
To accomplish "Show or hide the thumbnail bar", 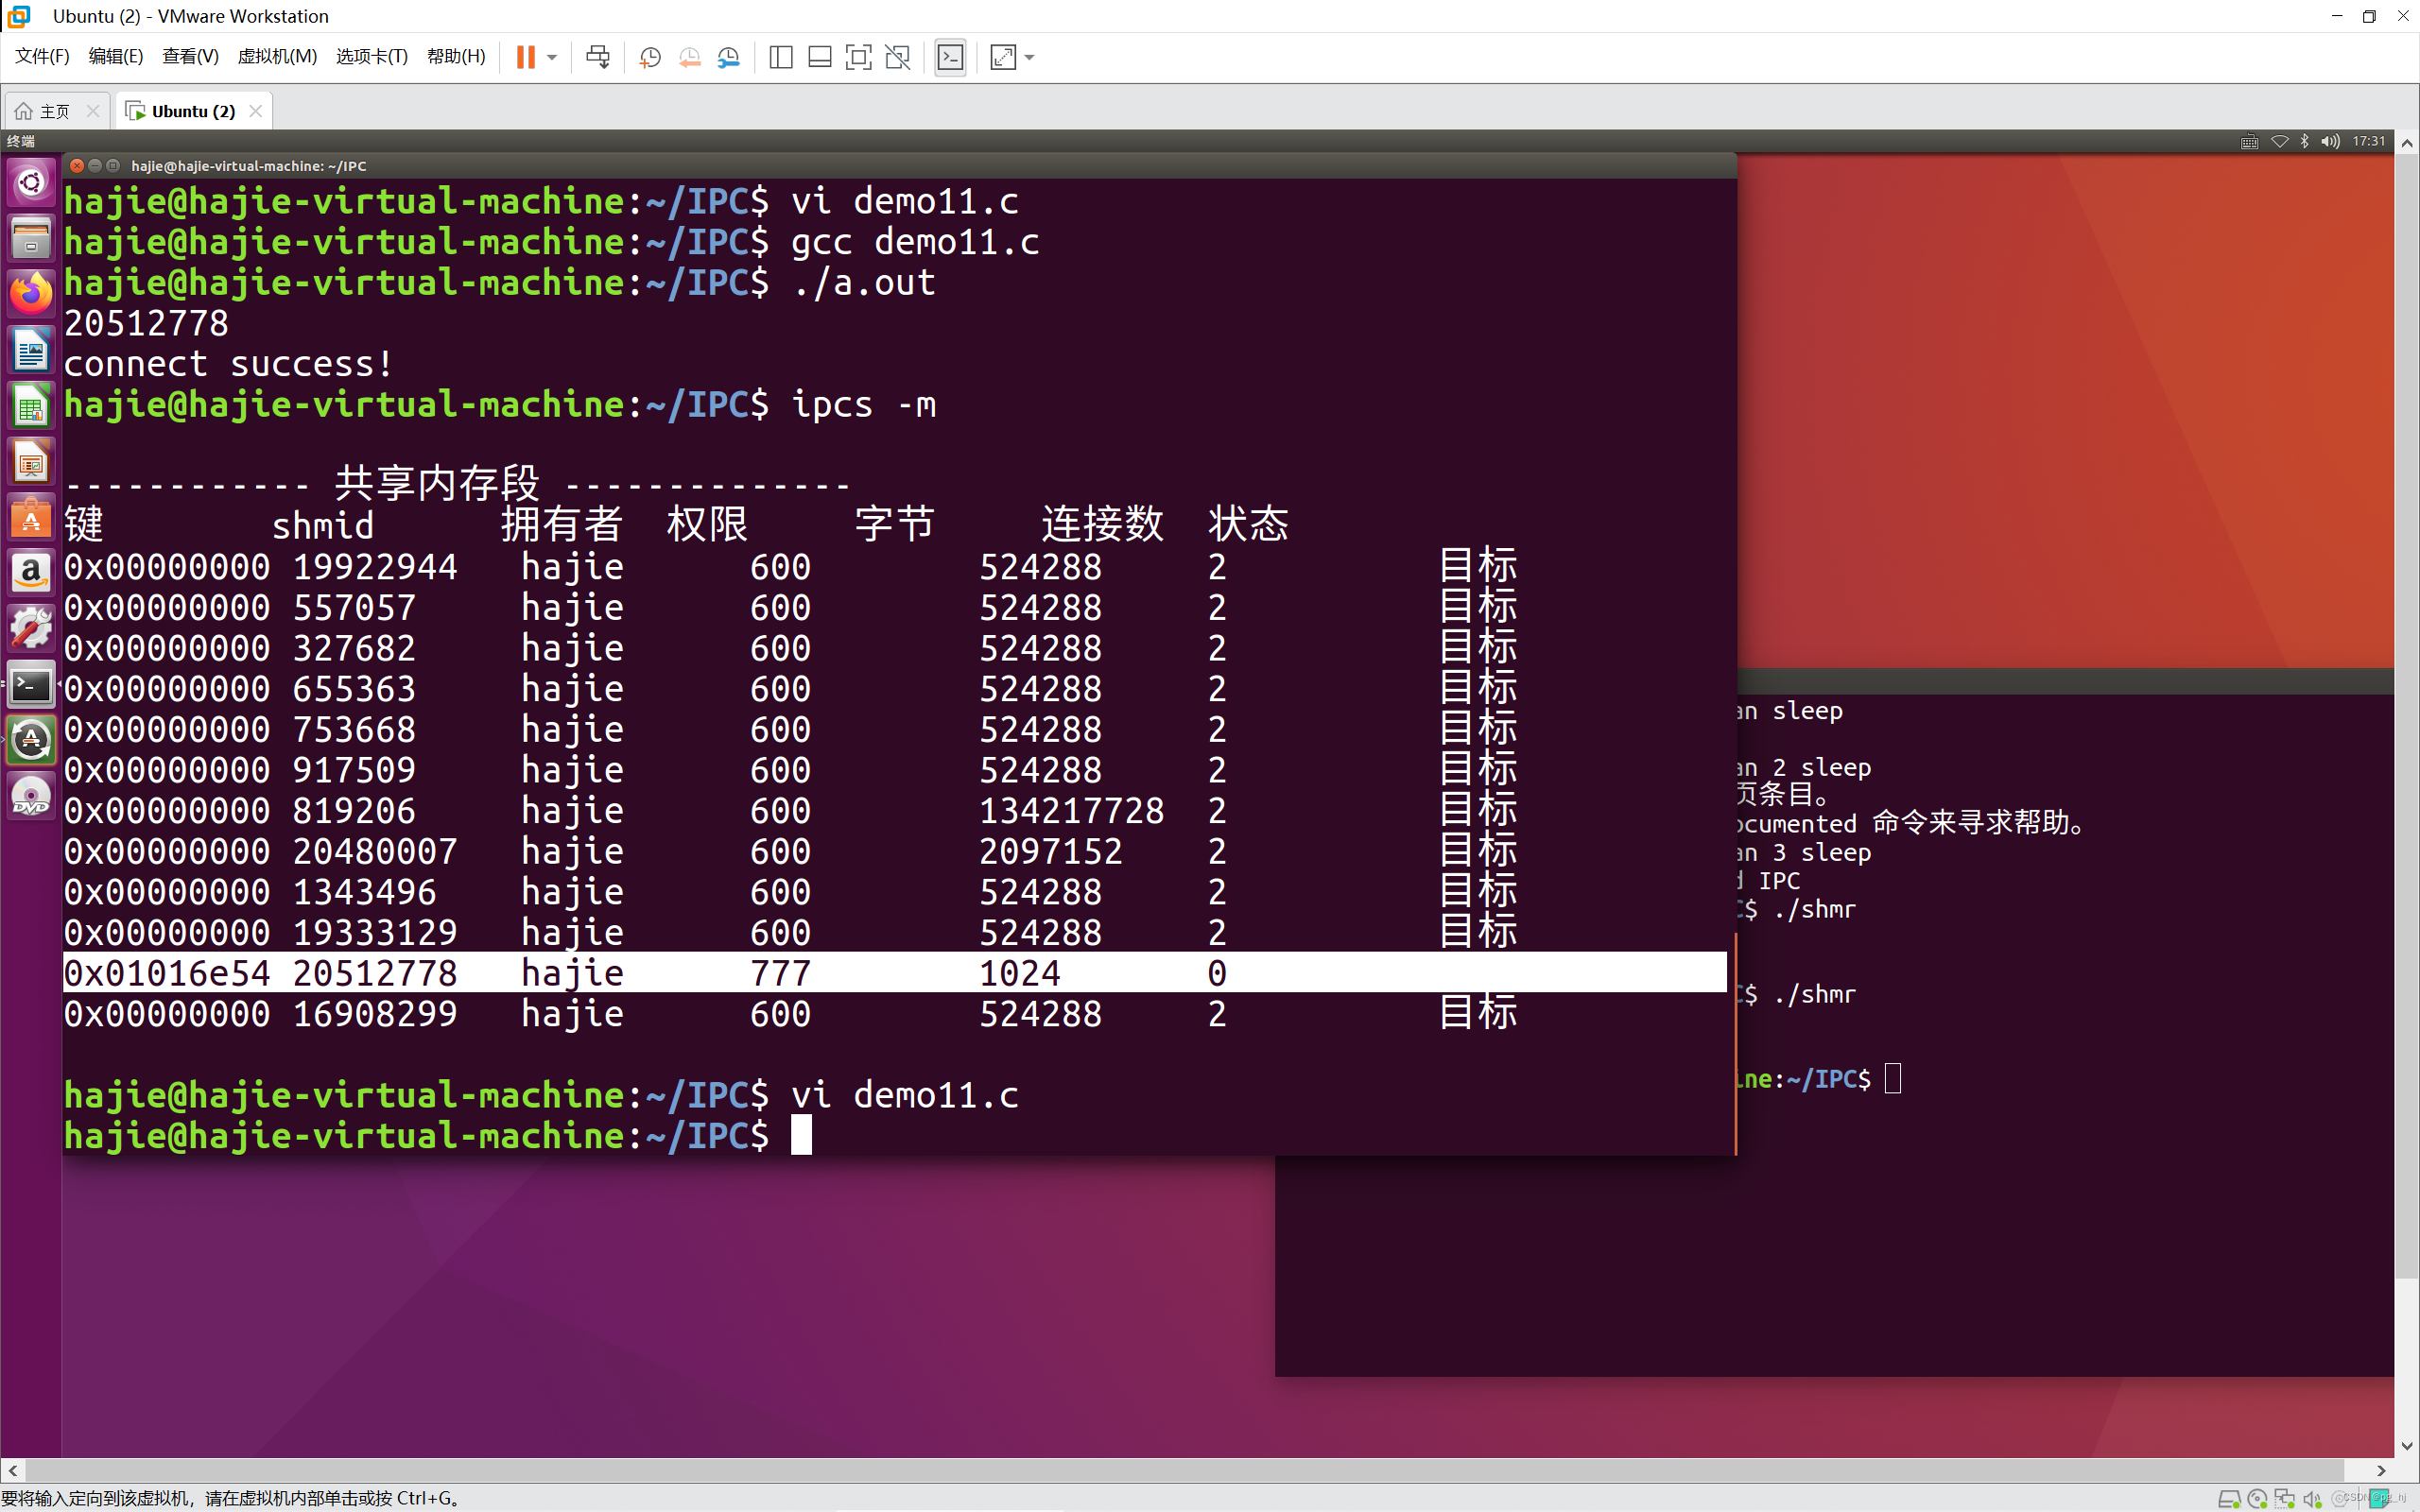I will pyautogui.click(x=819, y=57).
